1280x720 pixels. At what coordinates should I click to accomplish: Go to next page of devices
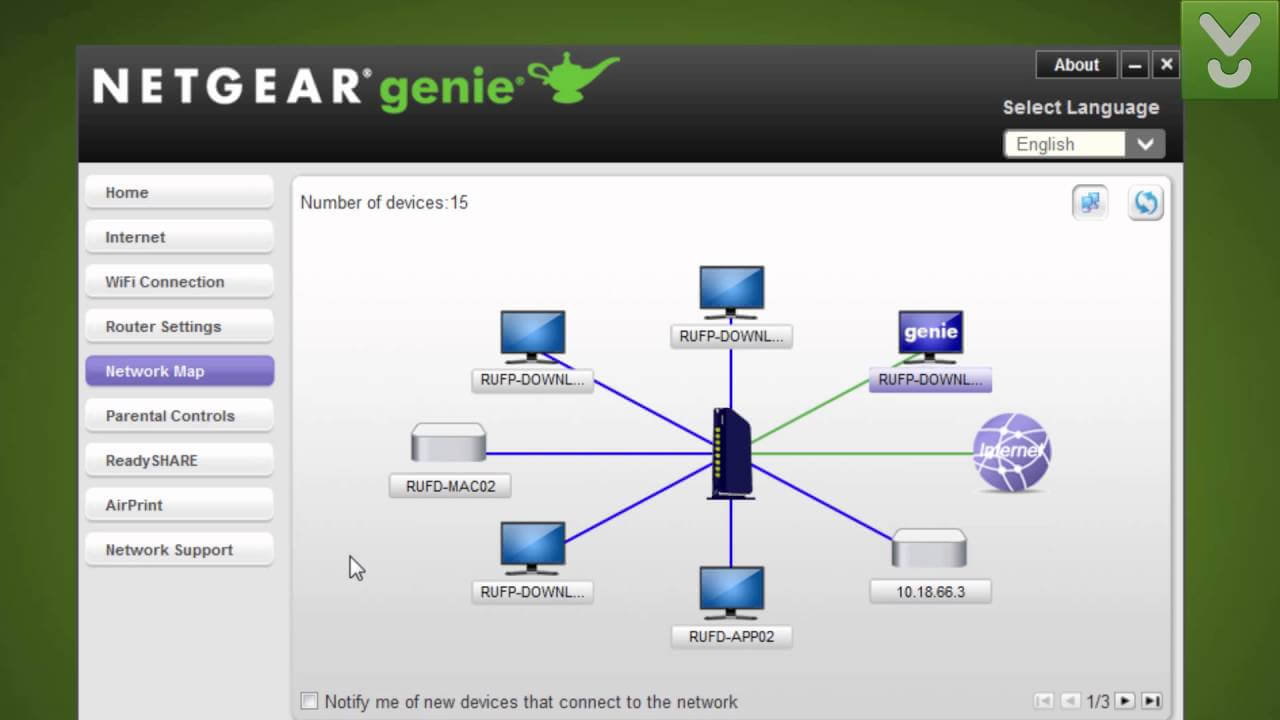tap(1125, 702)
